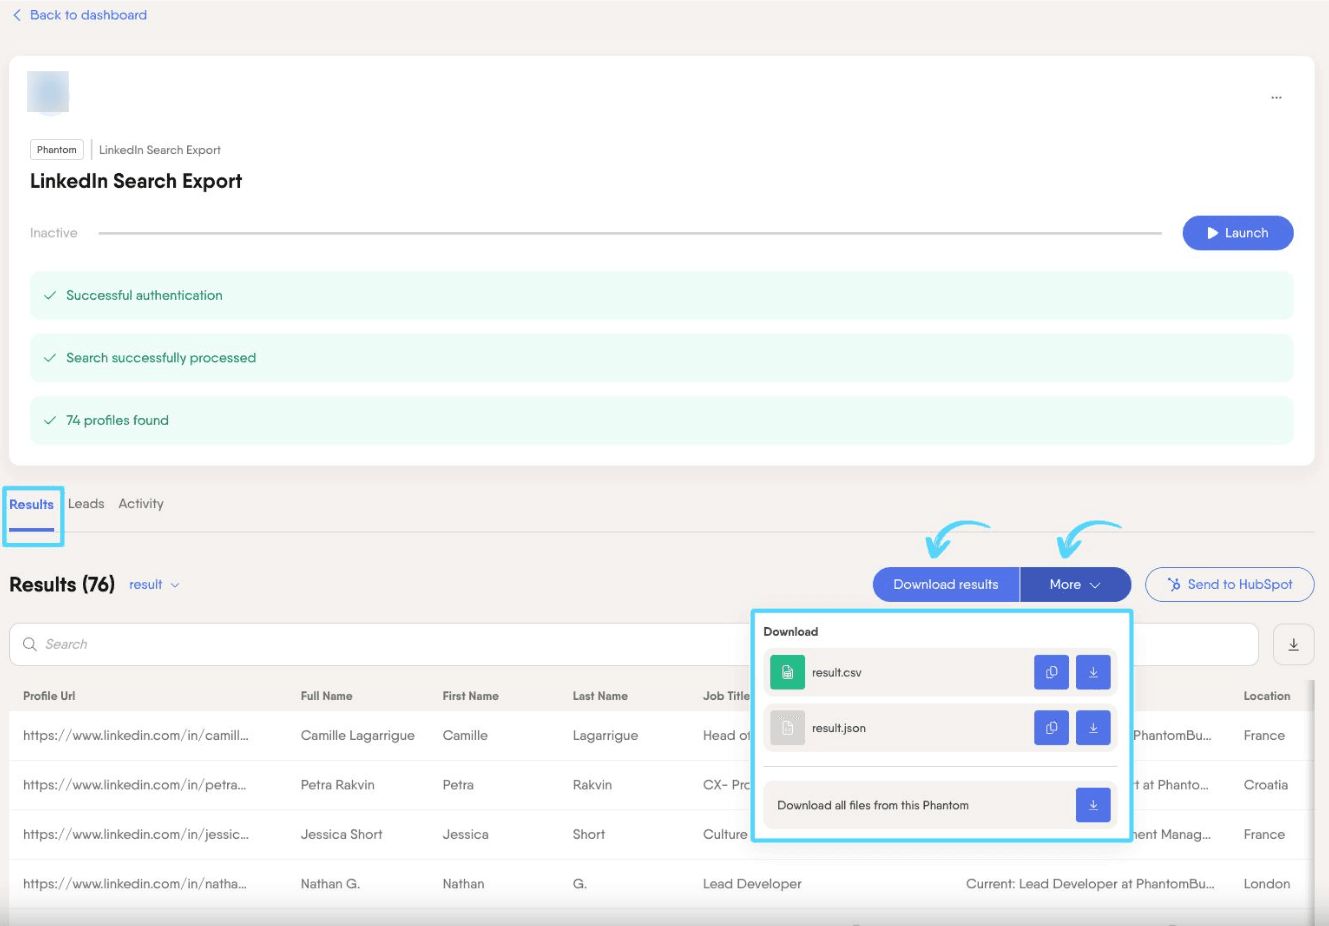The height and width of the screenshot is (926, 1329).
Task: Click the Phantom tag label
Action: [57, 150]
